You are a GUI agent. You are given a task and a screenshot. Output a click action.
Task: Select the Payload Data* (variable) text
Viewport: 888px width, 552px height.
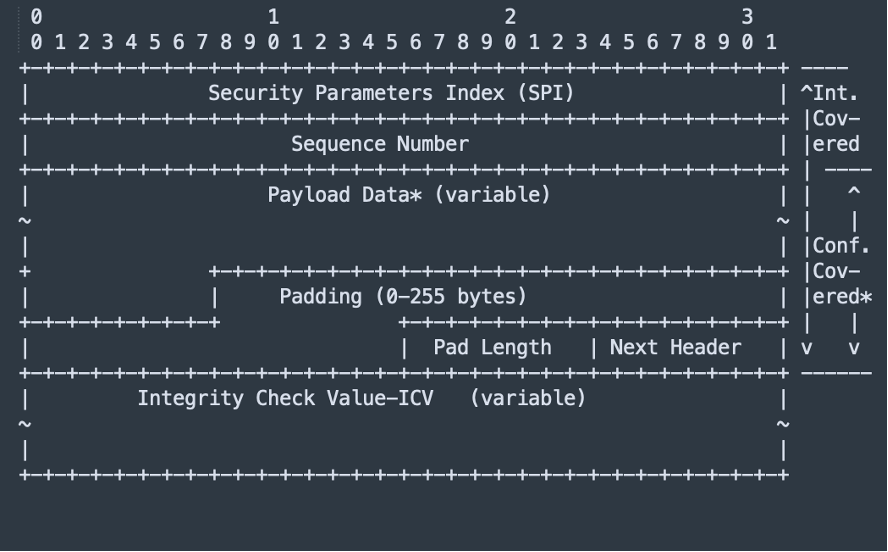(x=409, y=195)
